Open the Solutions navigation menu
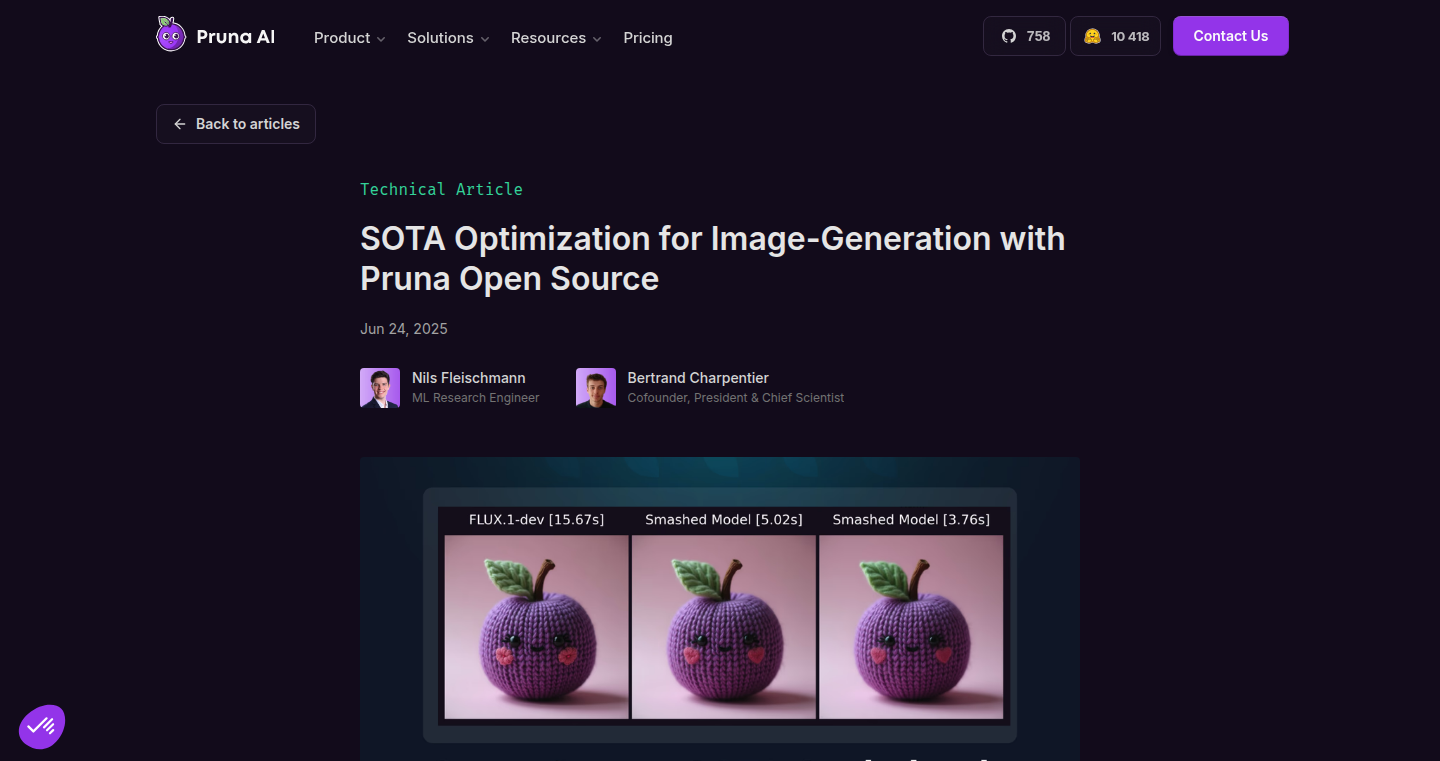 click(x=448, y=38)
